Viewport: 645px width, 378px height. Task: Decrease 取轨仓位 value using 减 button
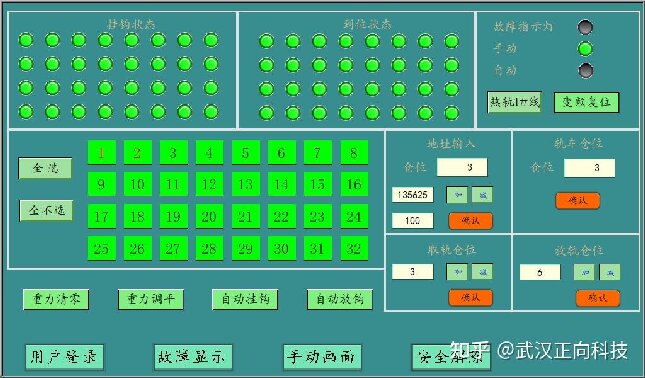[x=482, y=271]
